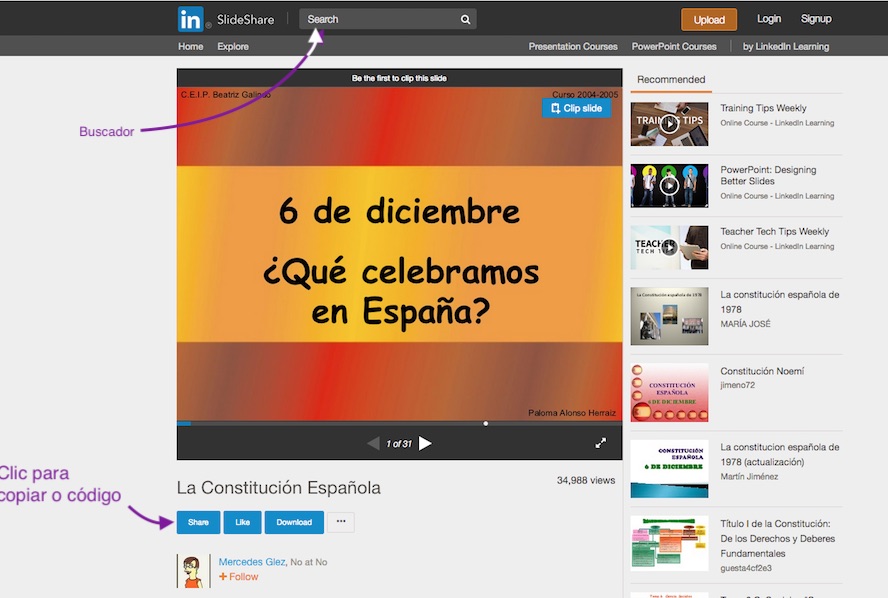Switch to the Home tab
888x598 pixels.
[190, 46]
